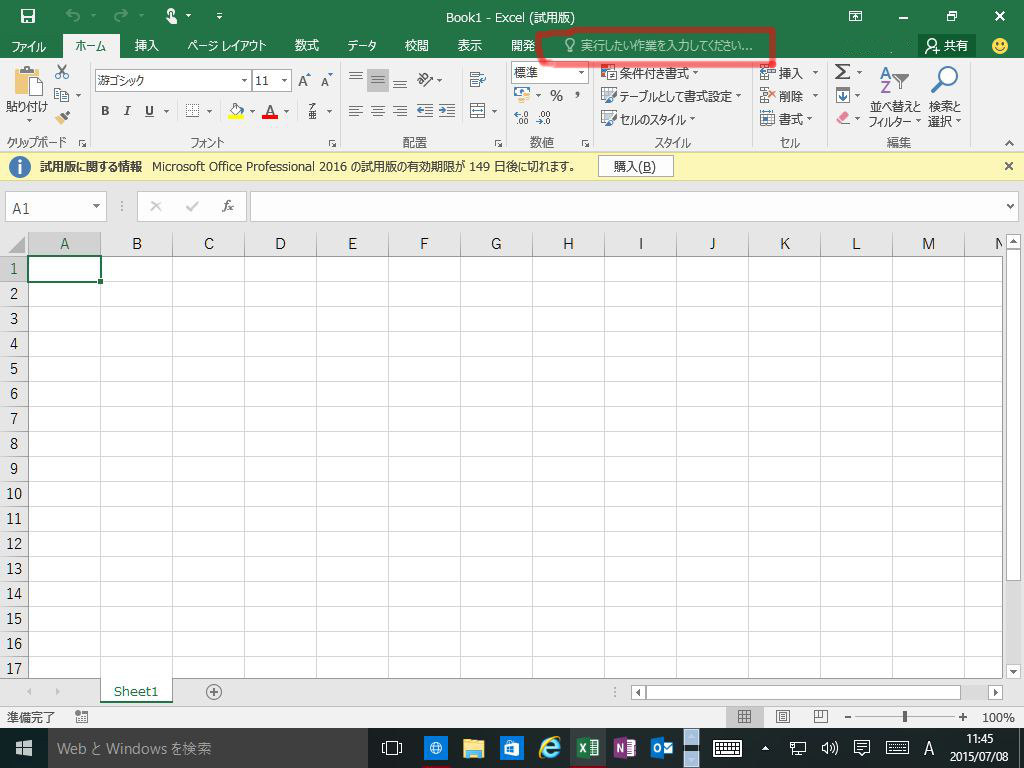1024x768 pixels.
Task: Open File Explorer folder icon in taskbar
Action: click(473, 748)
